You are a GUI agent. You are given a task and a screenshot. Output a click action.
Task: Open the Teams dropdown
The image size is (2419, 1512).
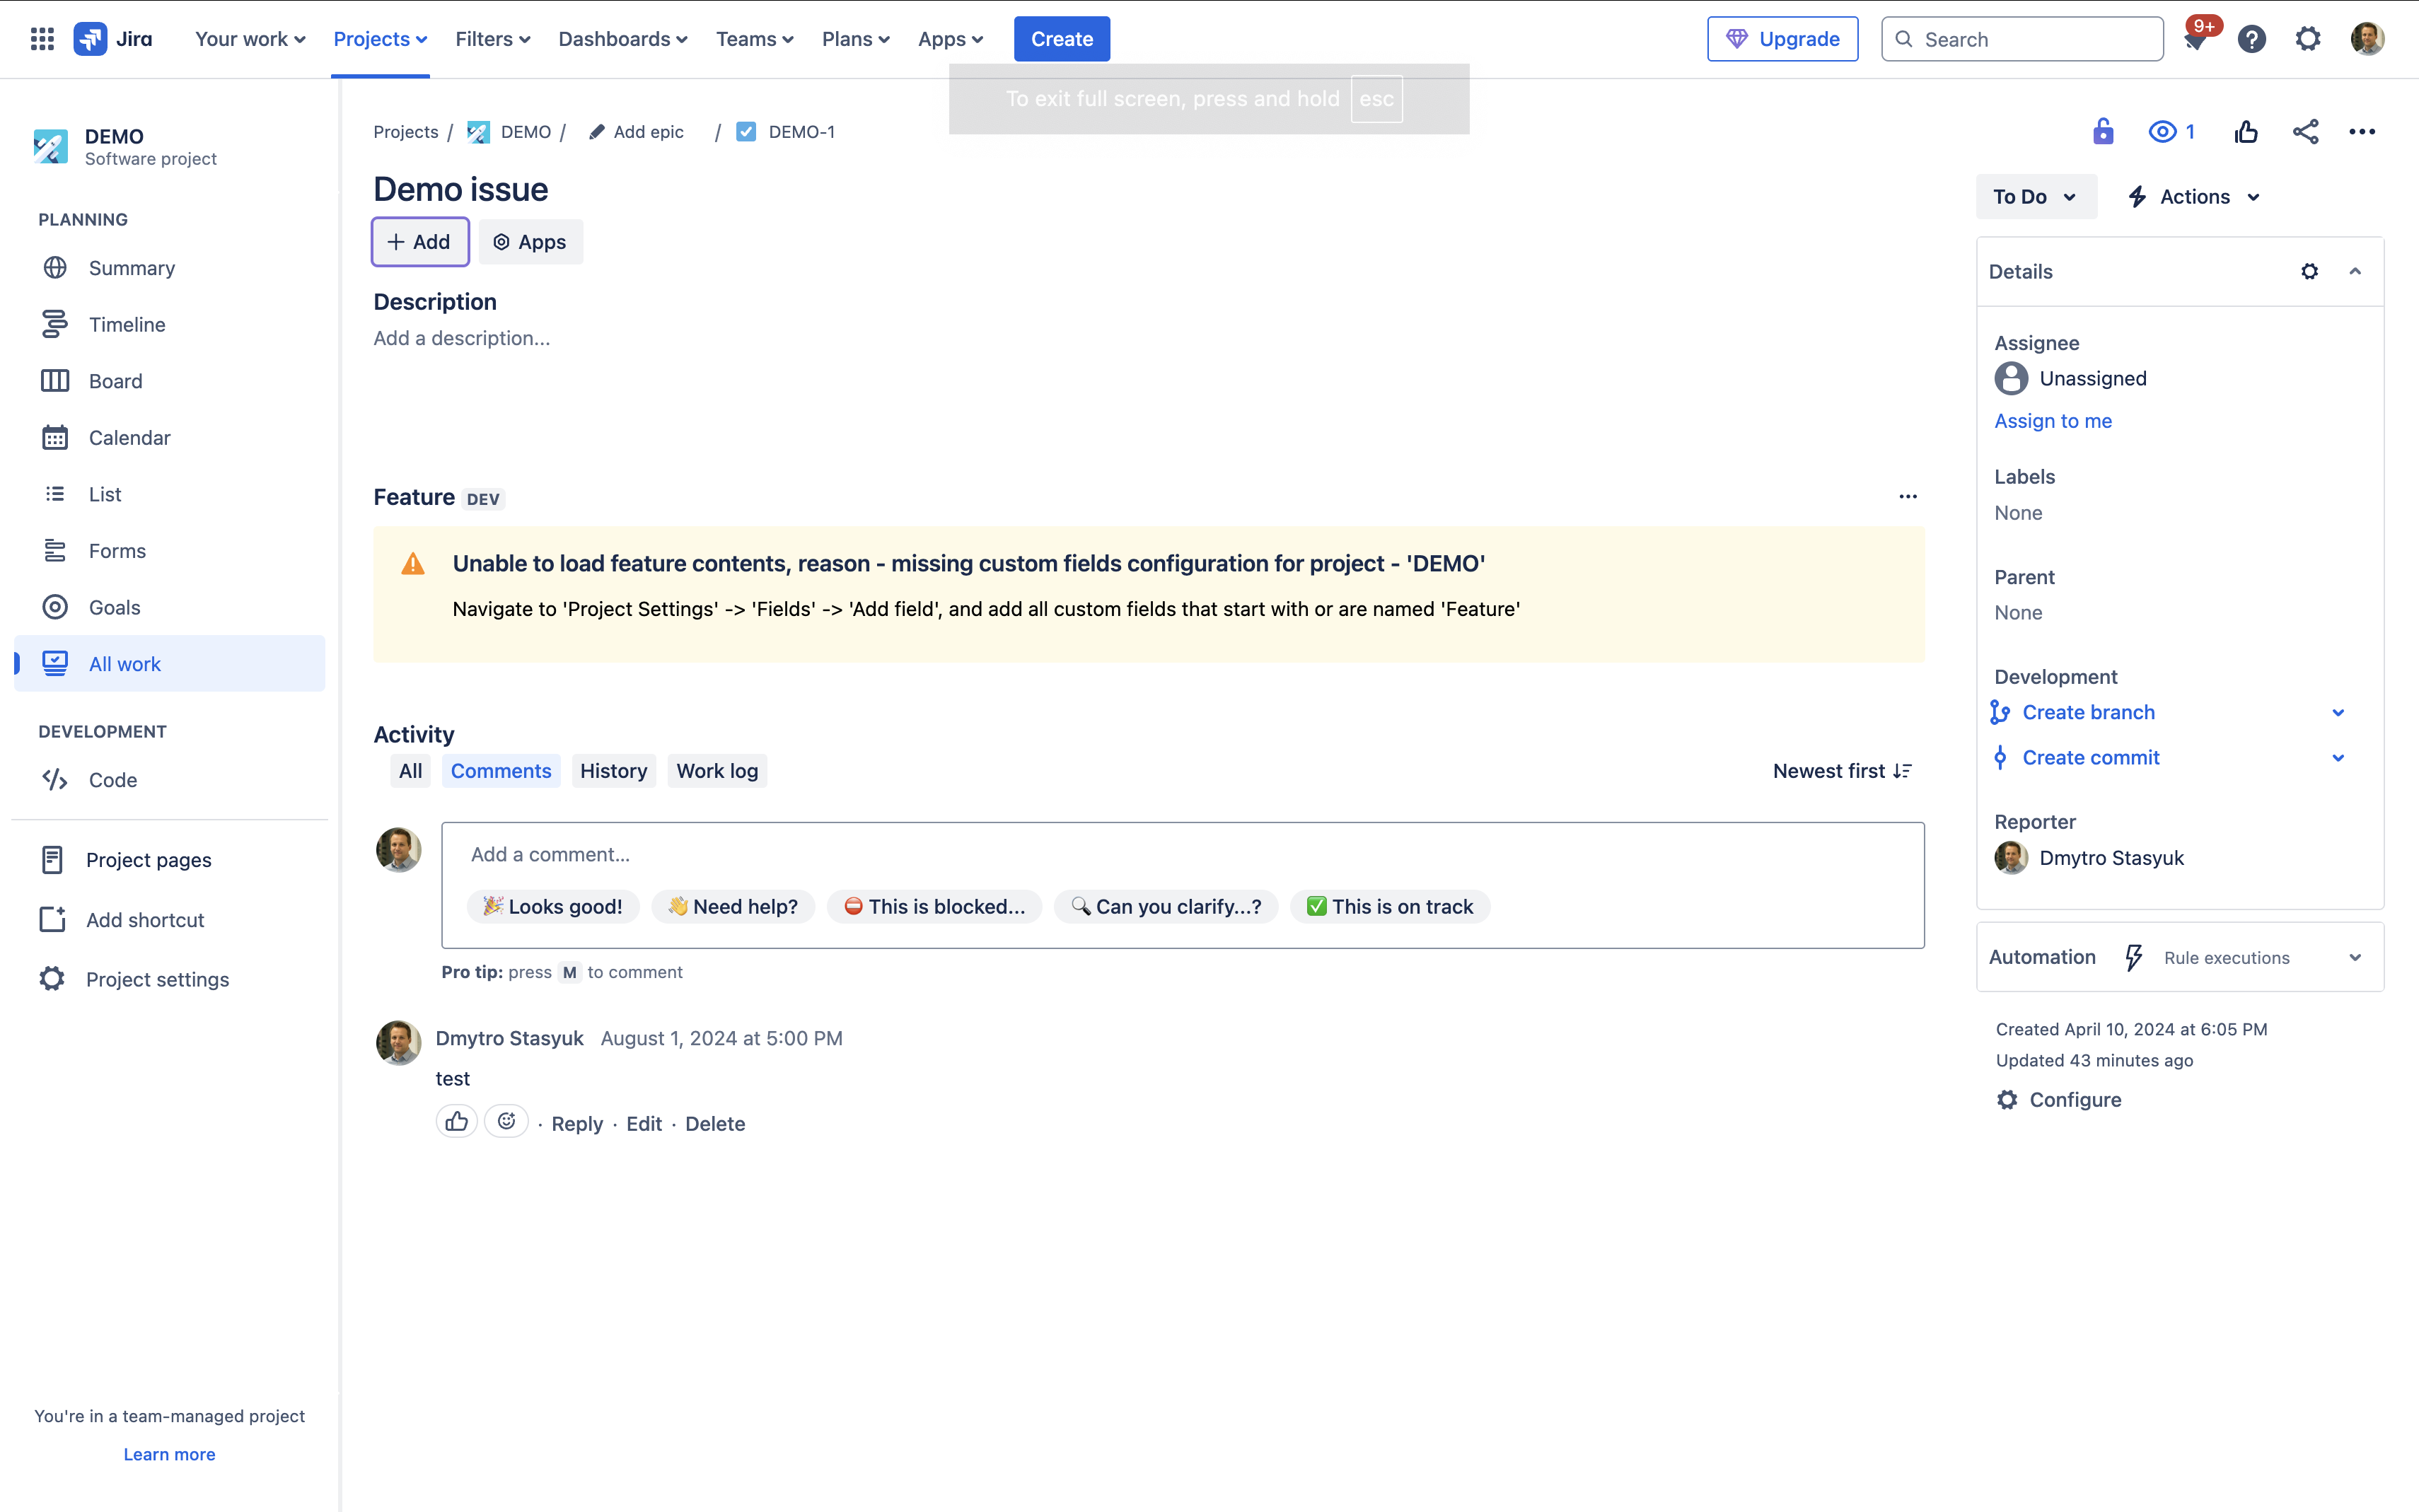[x=755, y=39]
